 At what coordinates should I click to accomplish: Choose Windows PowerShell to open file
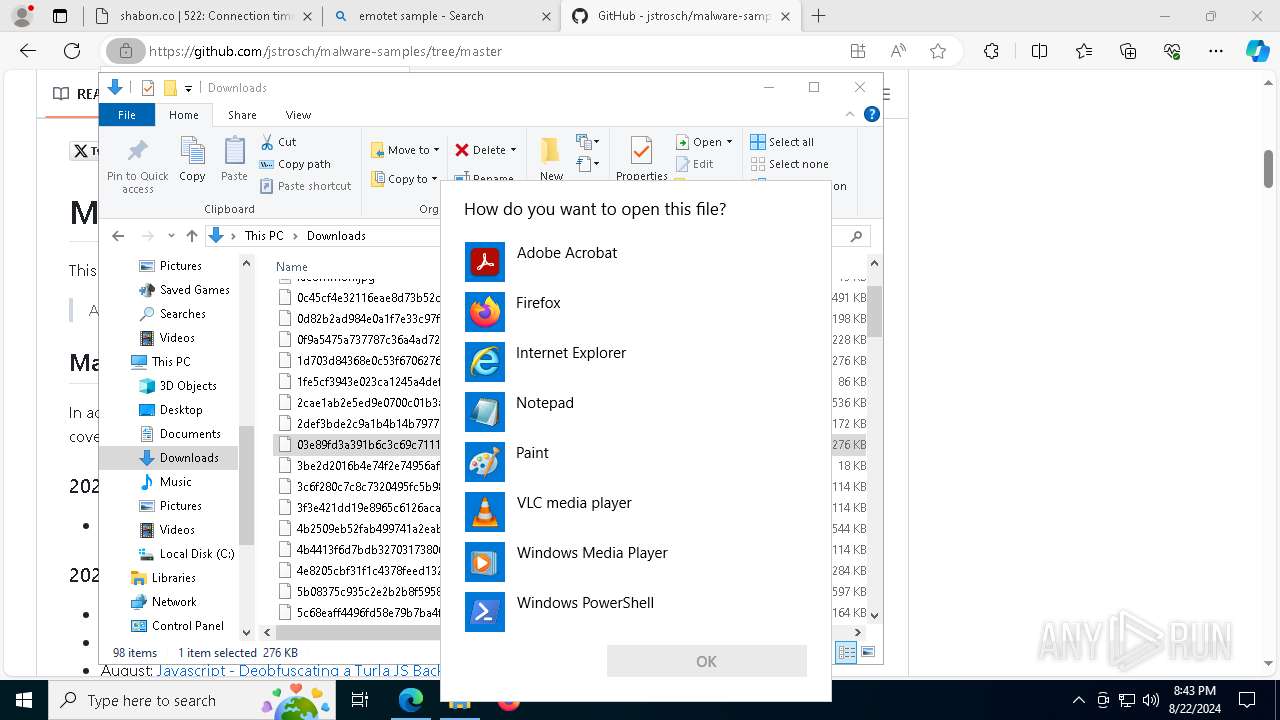636,612
